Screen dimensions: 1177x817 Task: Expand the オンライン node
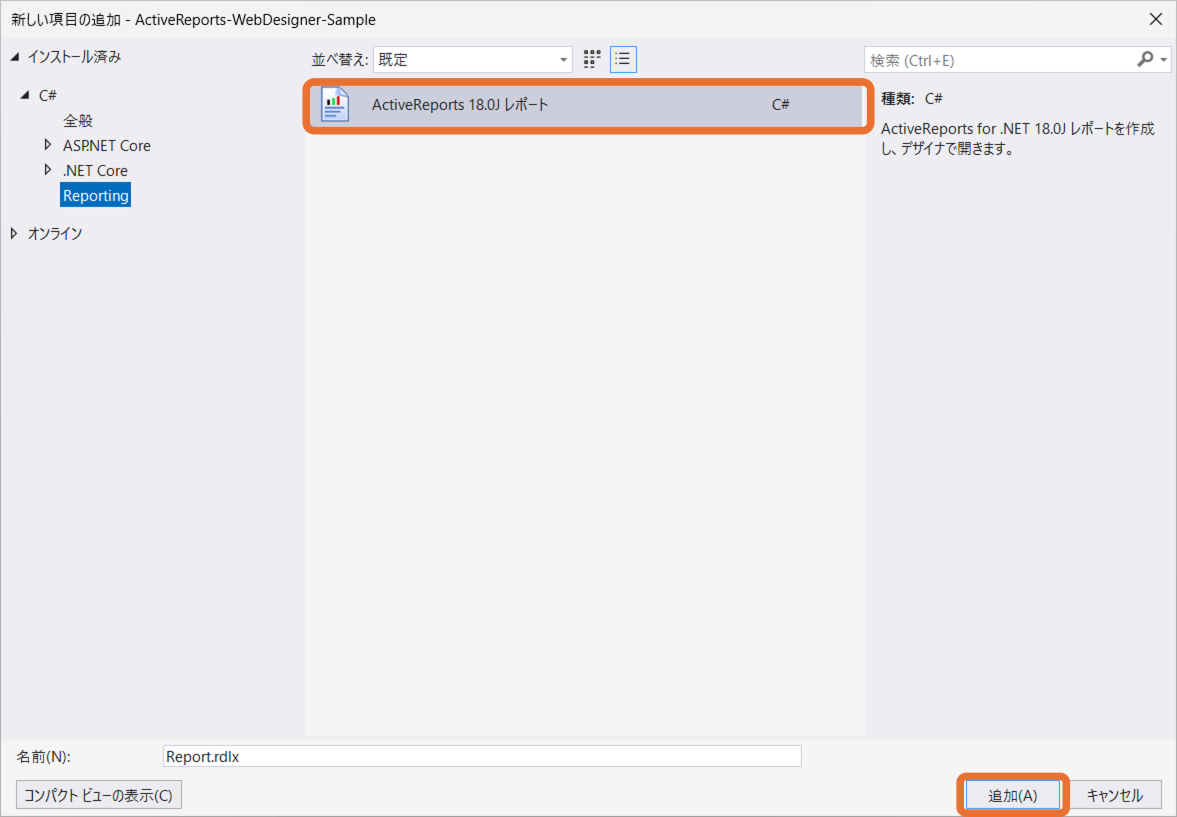tap(14, 234)
